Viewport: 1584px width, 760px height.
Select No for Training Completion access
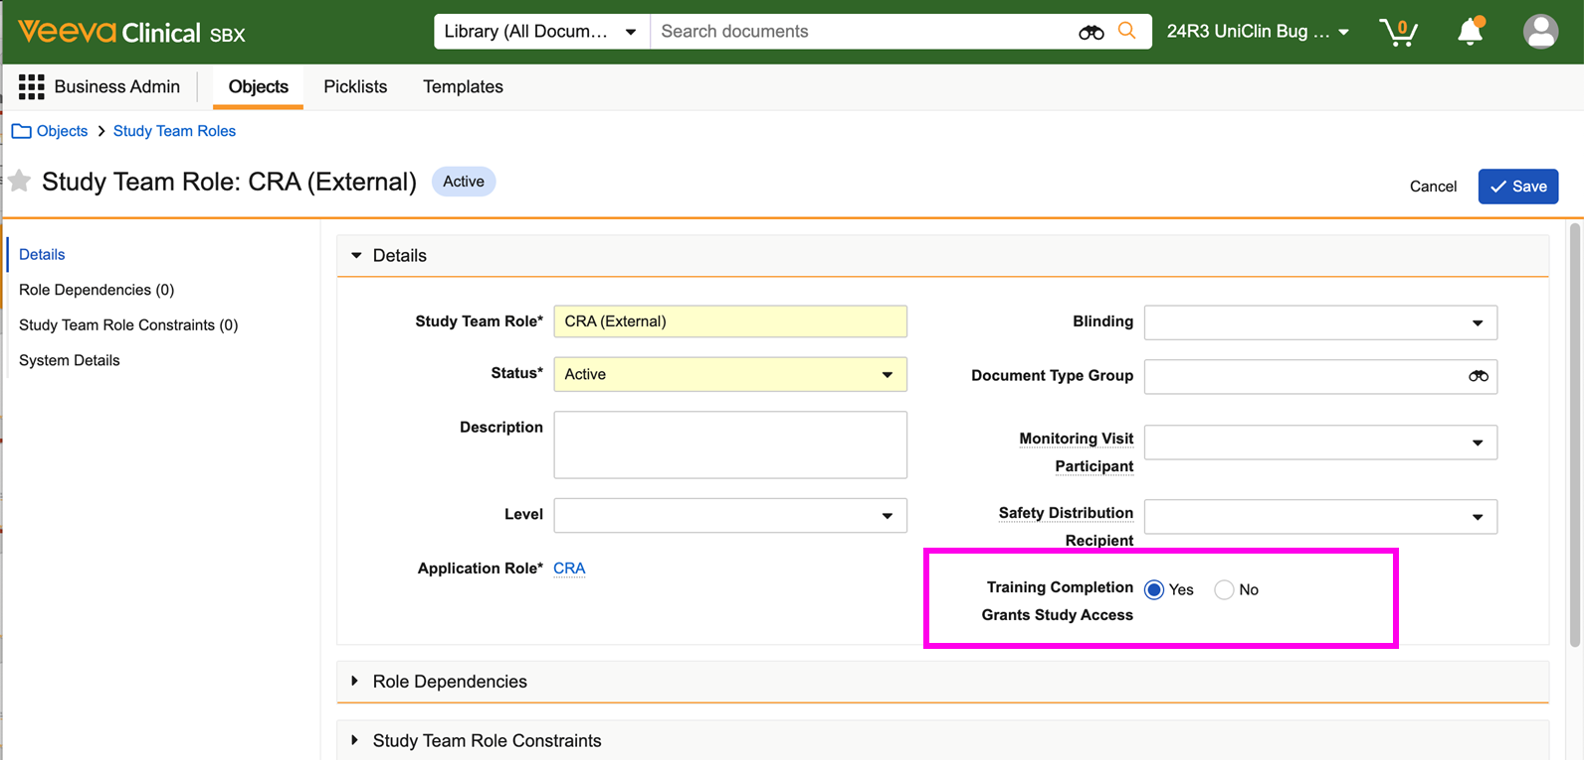click(1224, 590)
